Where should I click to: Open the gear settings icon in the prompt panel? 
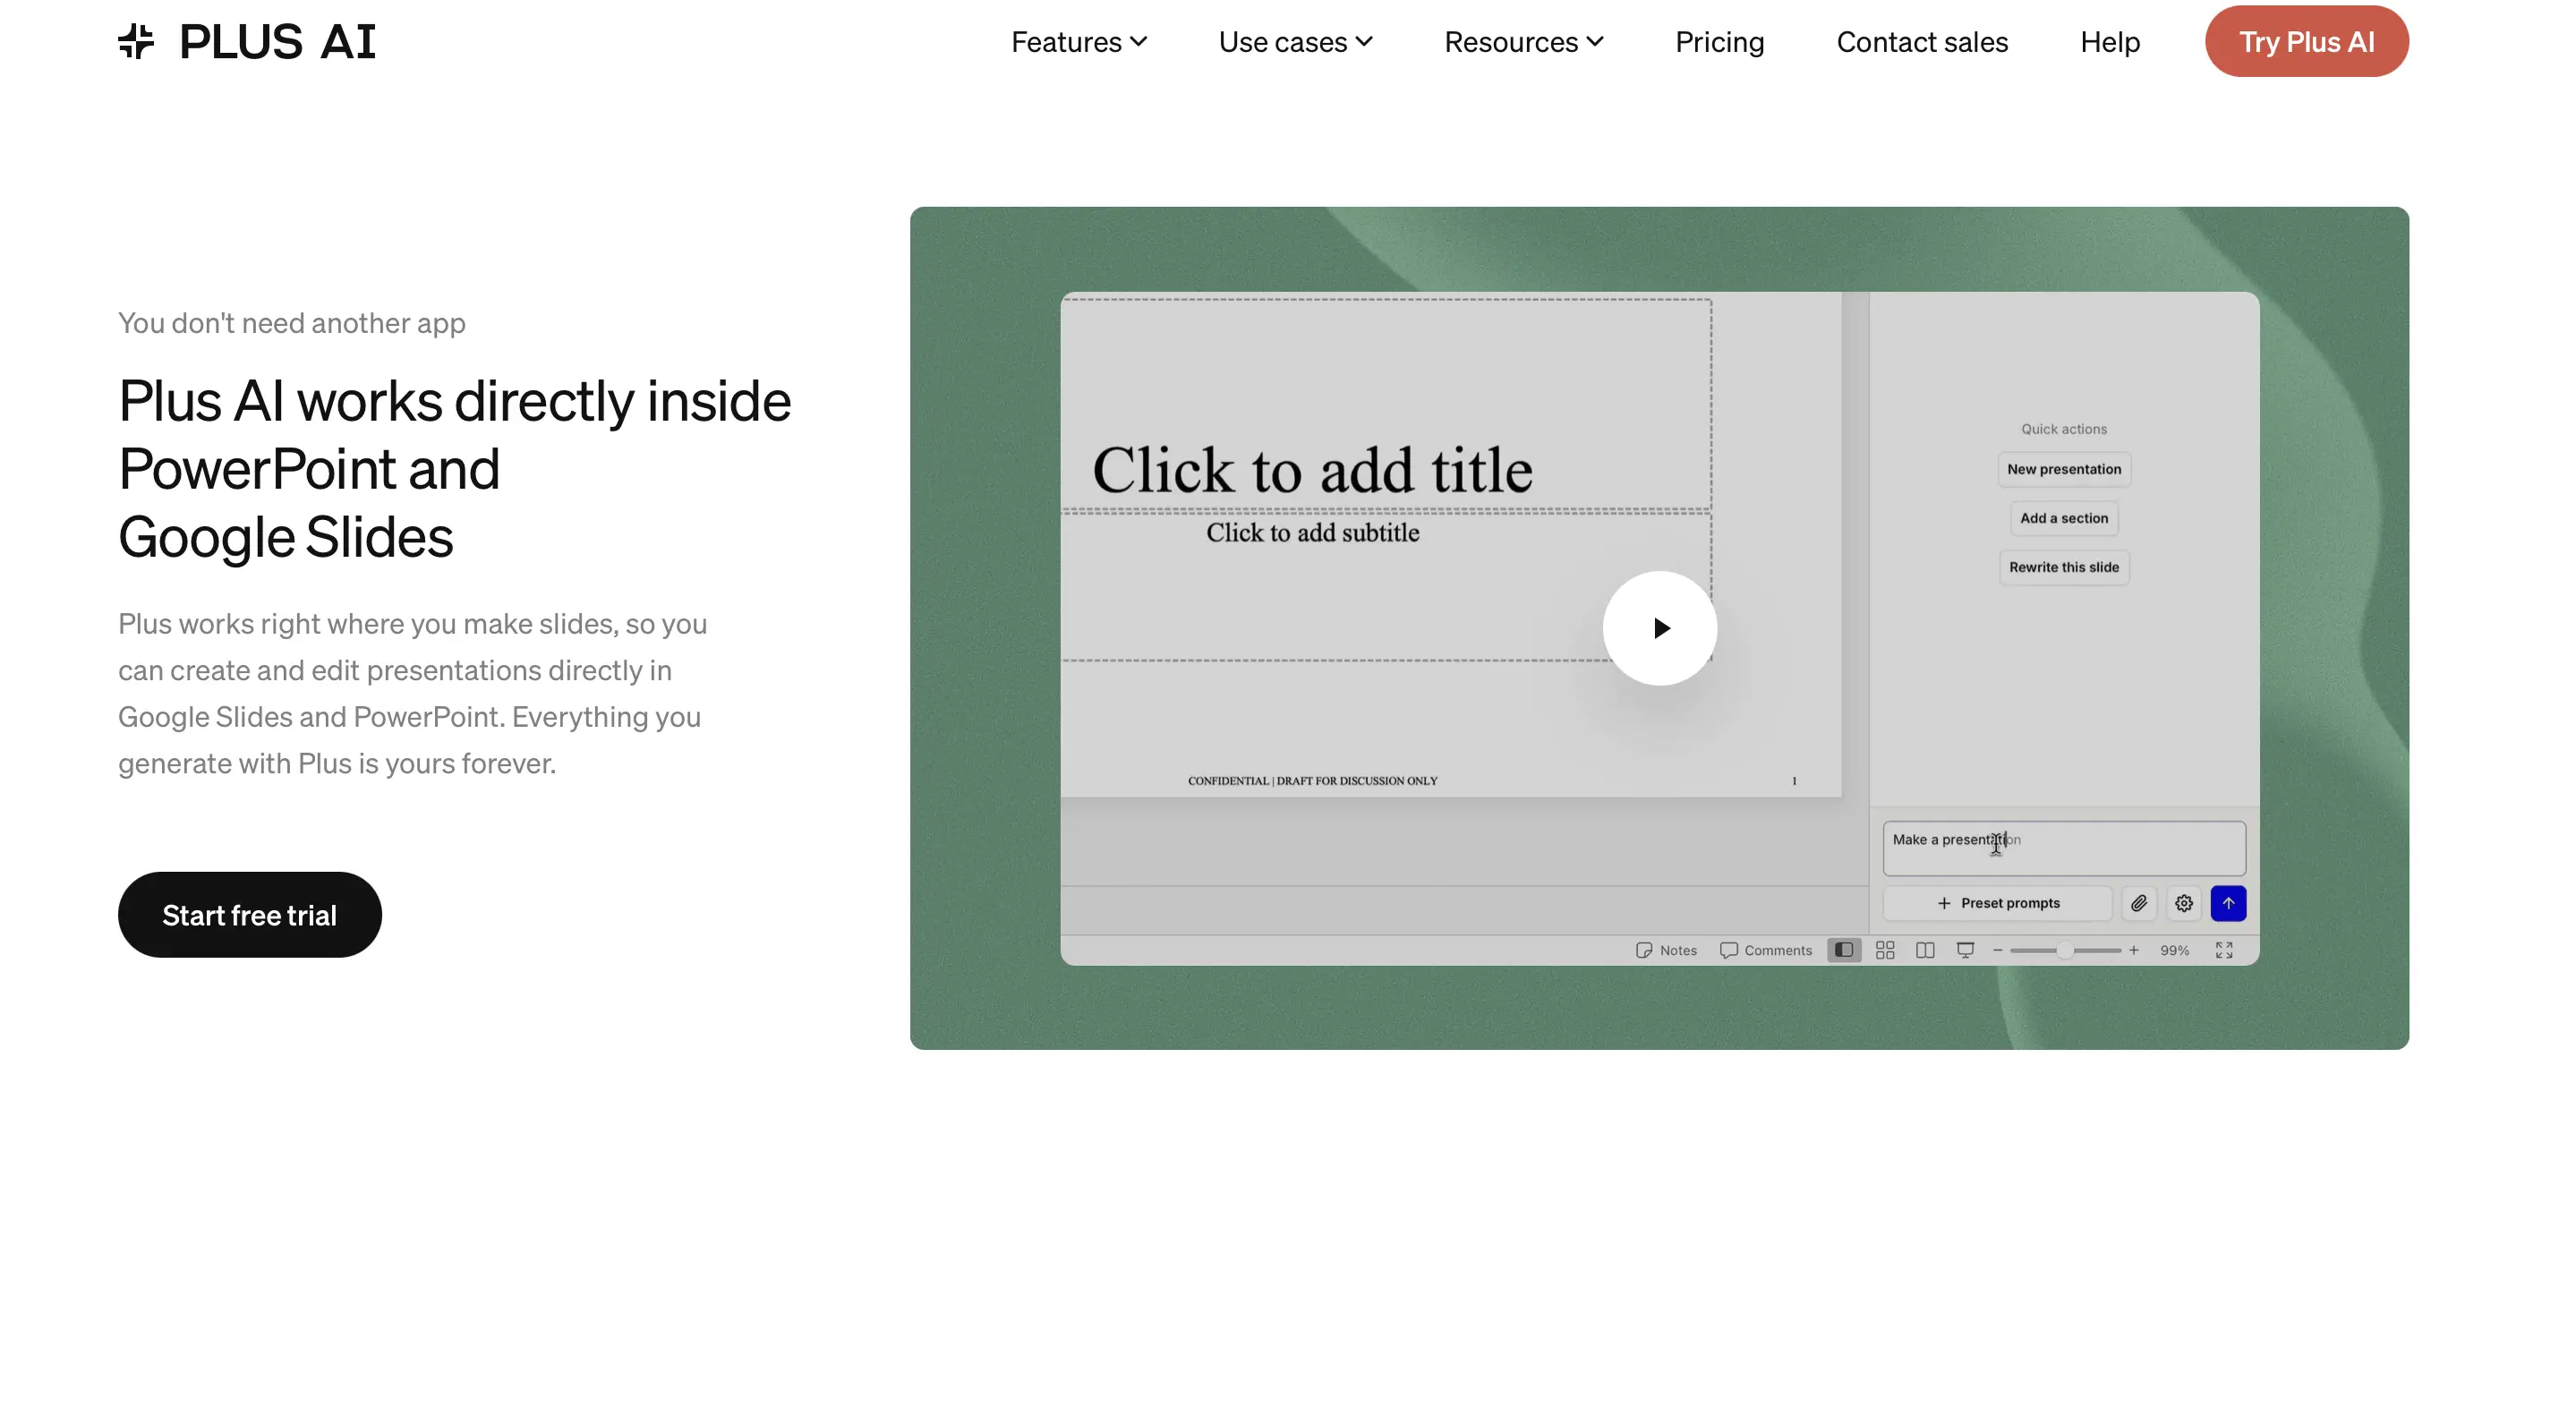tap(2184, 903)
